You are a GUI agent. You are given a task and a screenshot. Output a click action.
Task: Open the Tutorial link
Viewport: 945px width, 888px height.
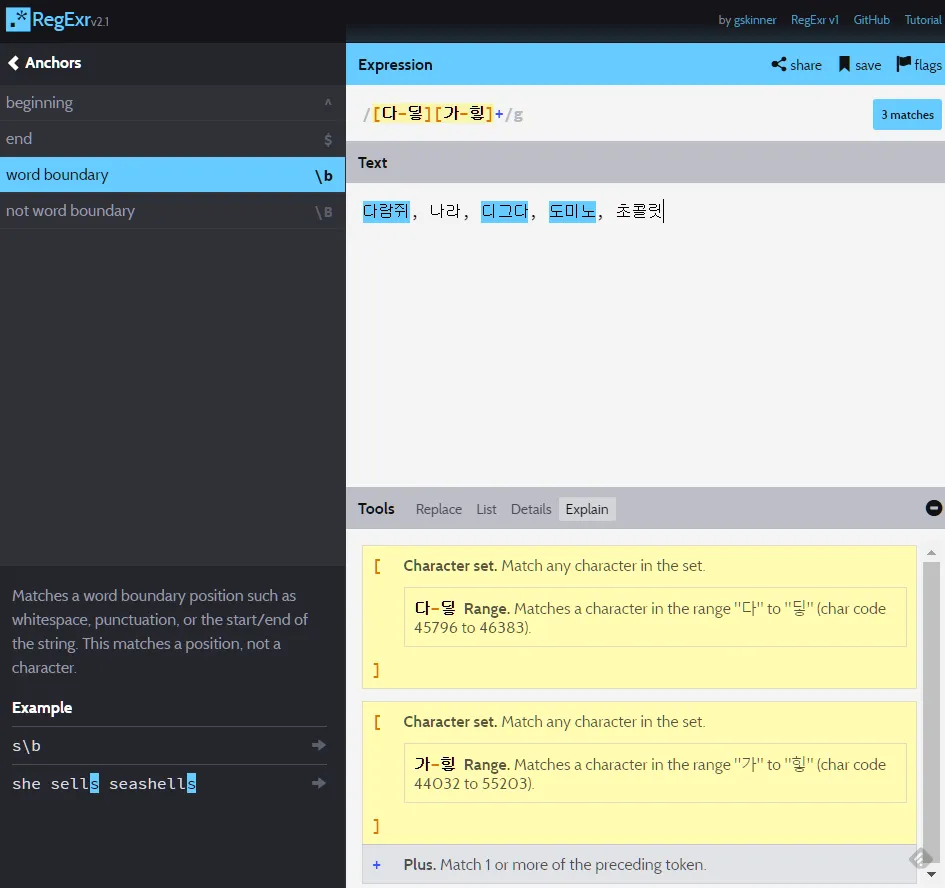tap(923, 20)
